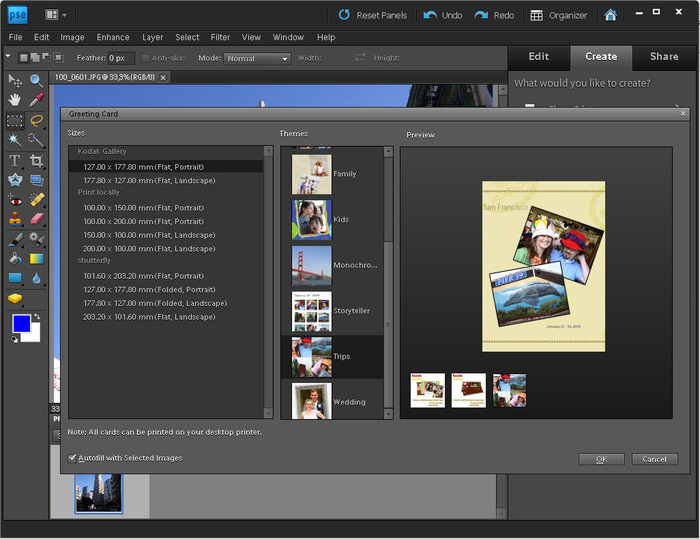Select the Eraser tool
Image resolution: width=700 pixels, height=539 pixels.
pyautogui.click(x=36, y=219)
